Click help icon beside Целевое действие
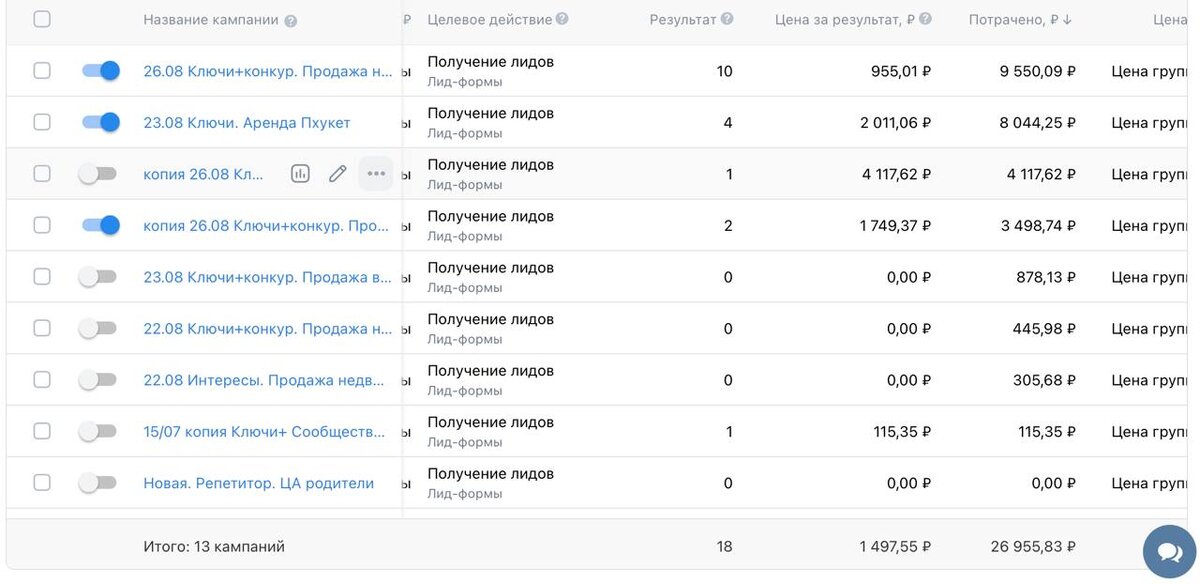This screenshot has width=1200, height=584. coord(562,19)
